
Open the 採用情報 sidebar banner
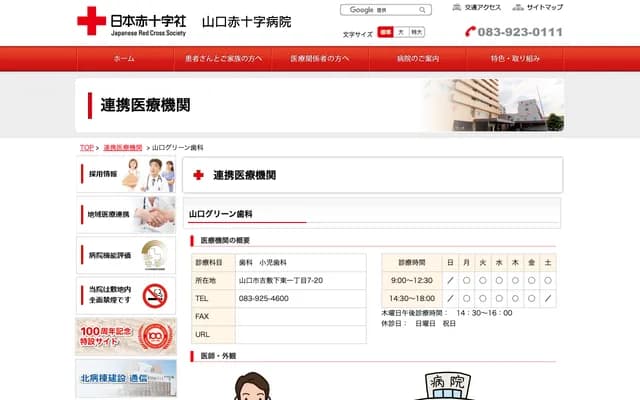coord(126,174)
